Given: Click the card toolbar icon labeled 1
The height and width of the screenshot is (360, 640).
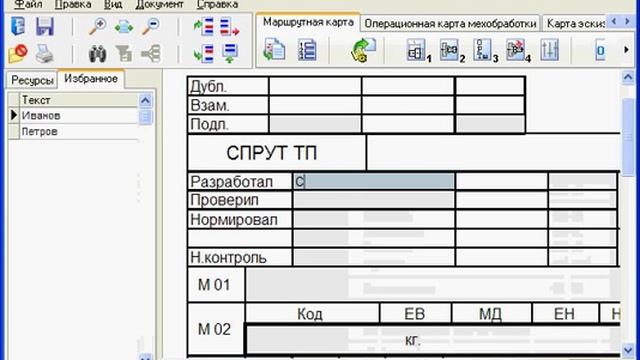Looking at the screenshot, I should [418, 50].
